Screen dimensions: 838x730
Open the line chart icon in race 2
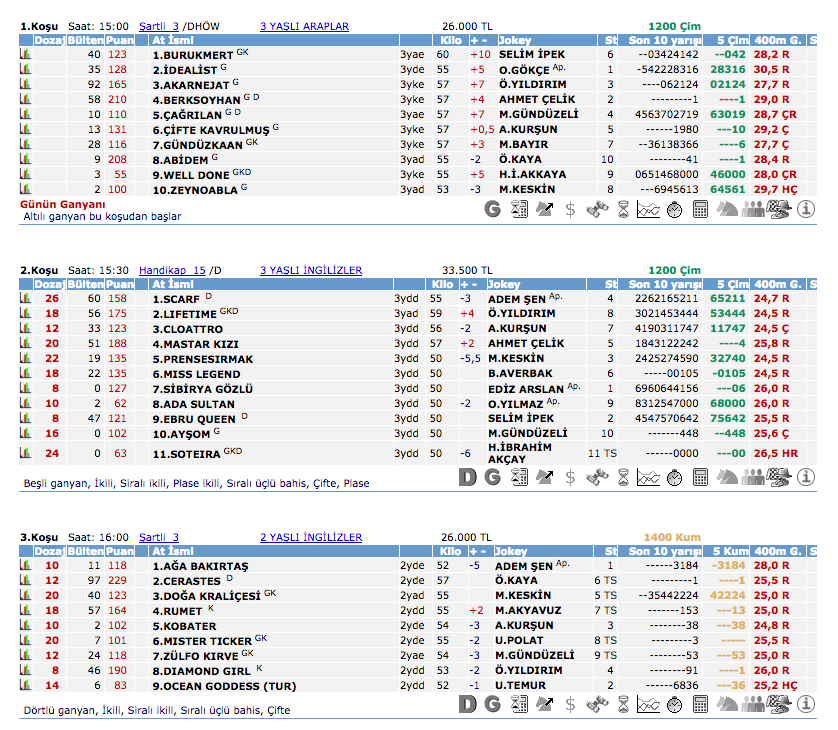[648, 477]
